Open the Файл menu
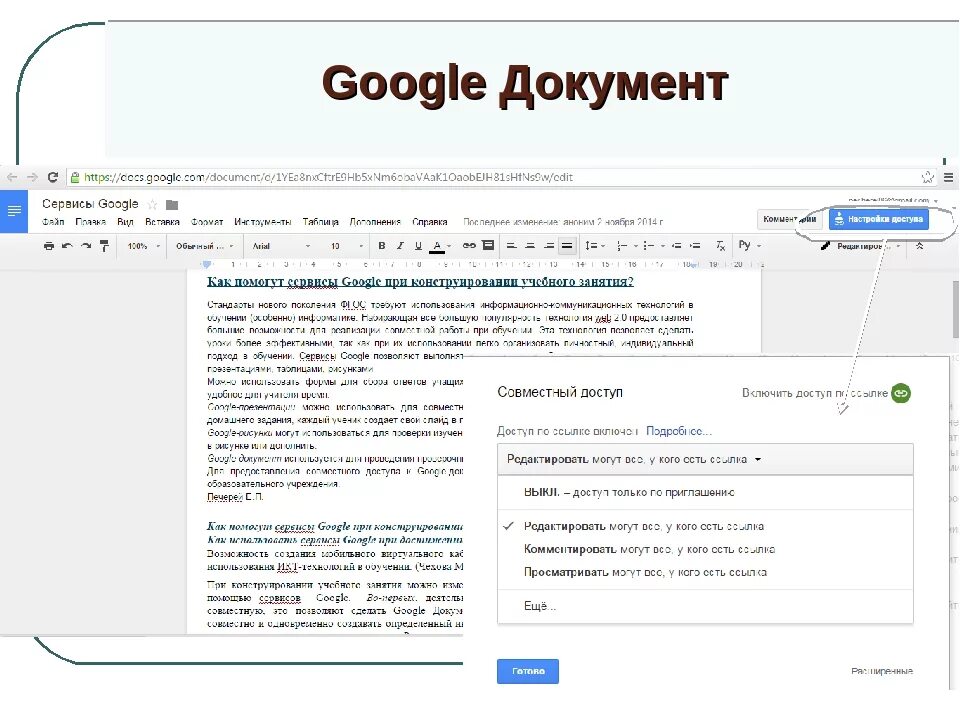The width and height of the screenshot is (960, 720). [x=53, y=222]
